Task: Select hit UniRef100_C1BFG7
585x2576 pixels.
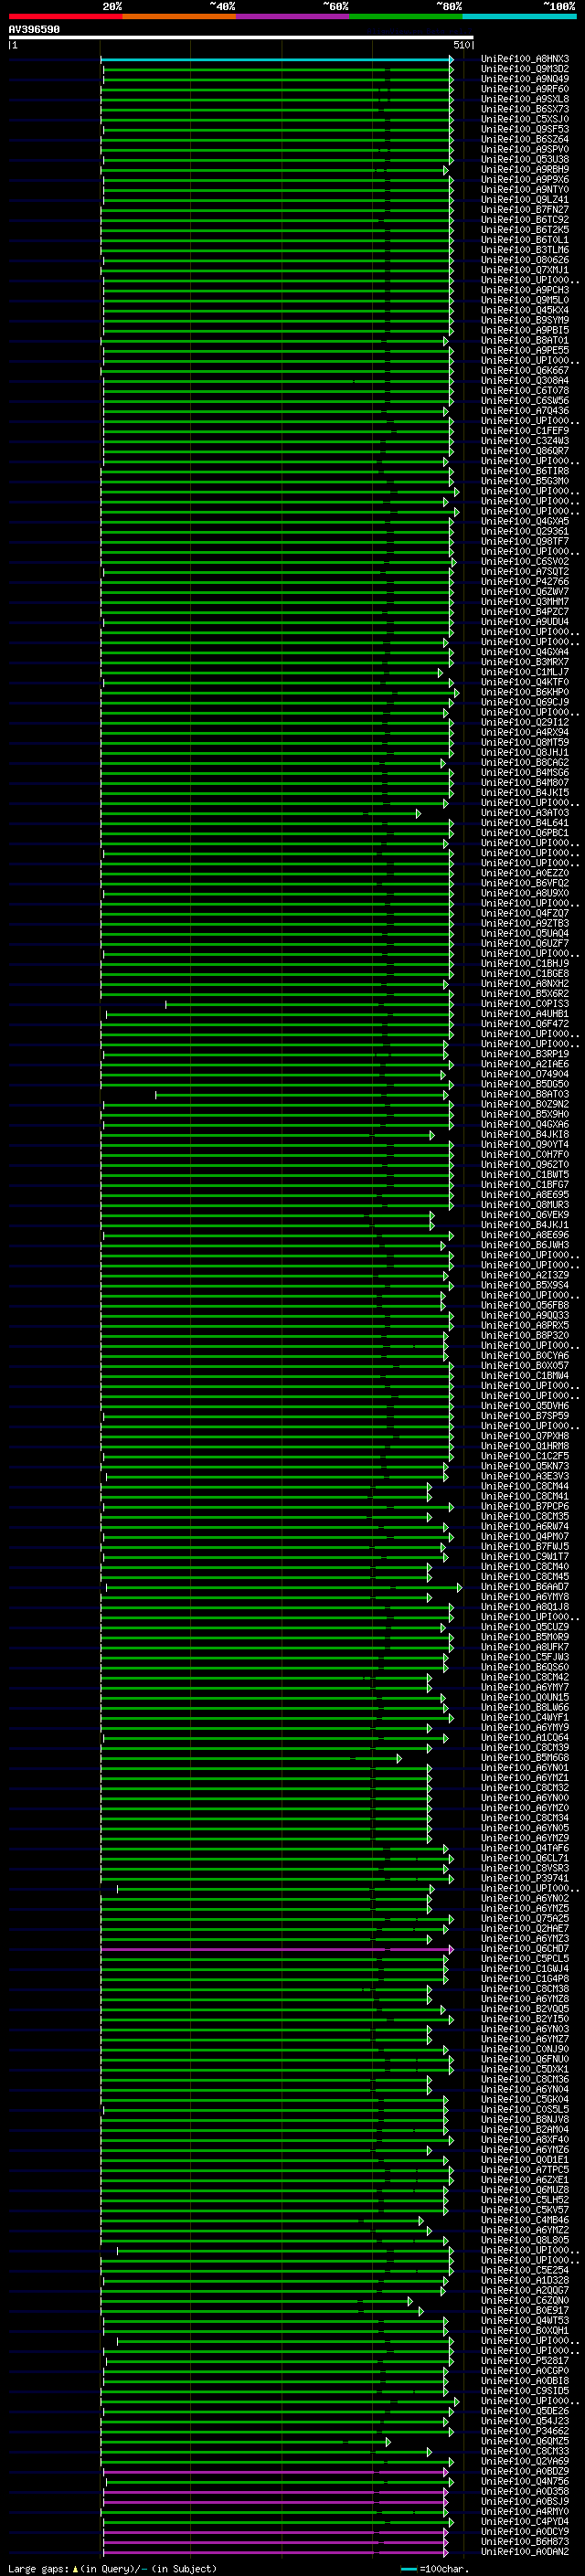Action: point(525,1185)
